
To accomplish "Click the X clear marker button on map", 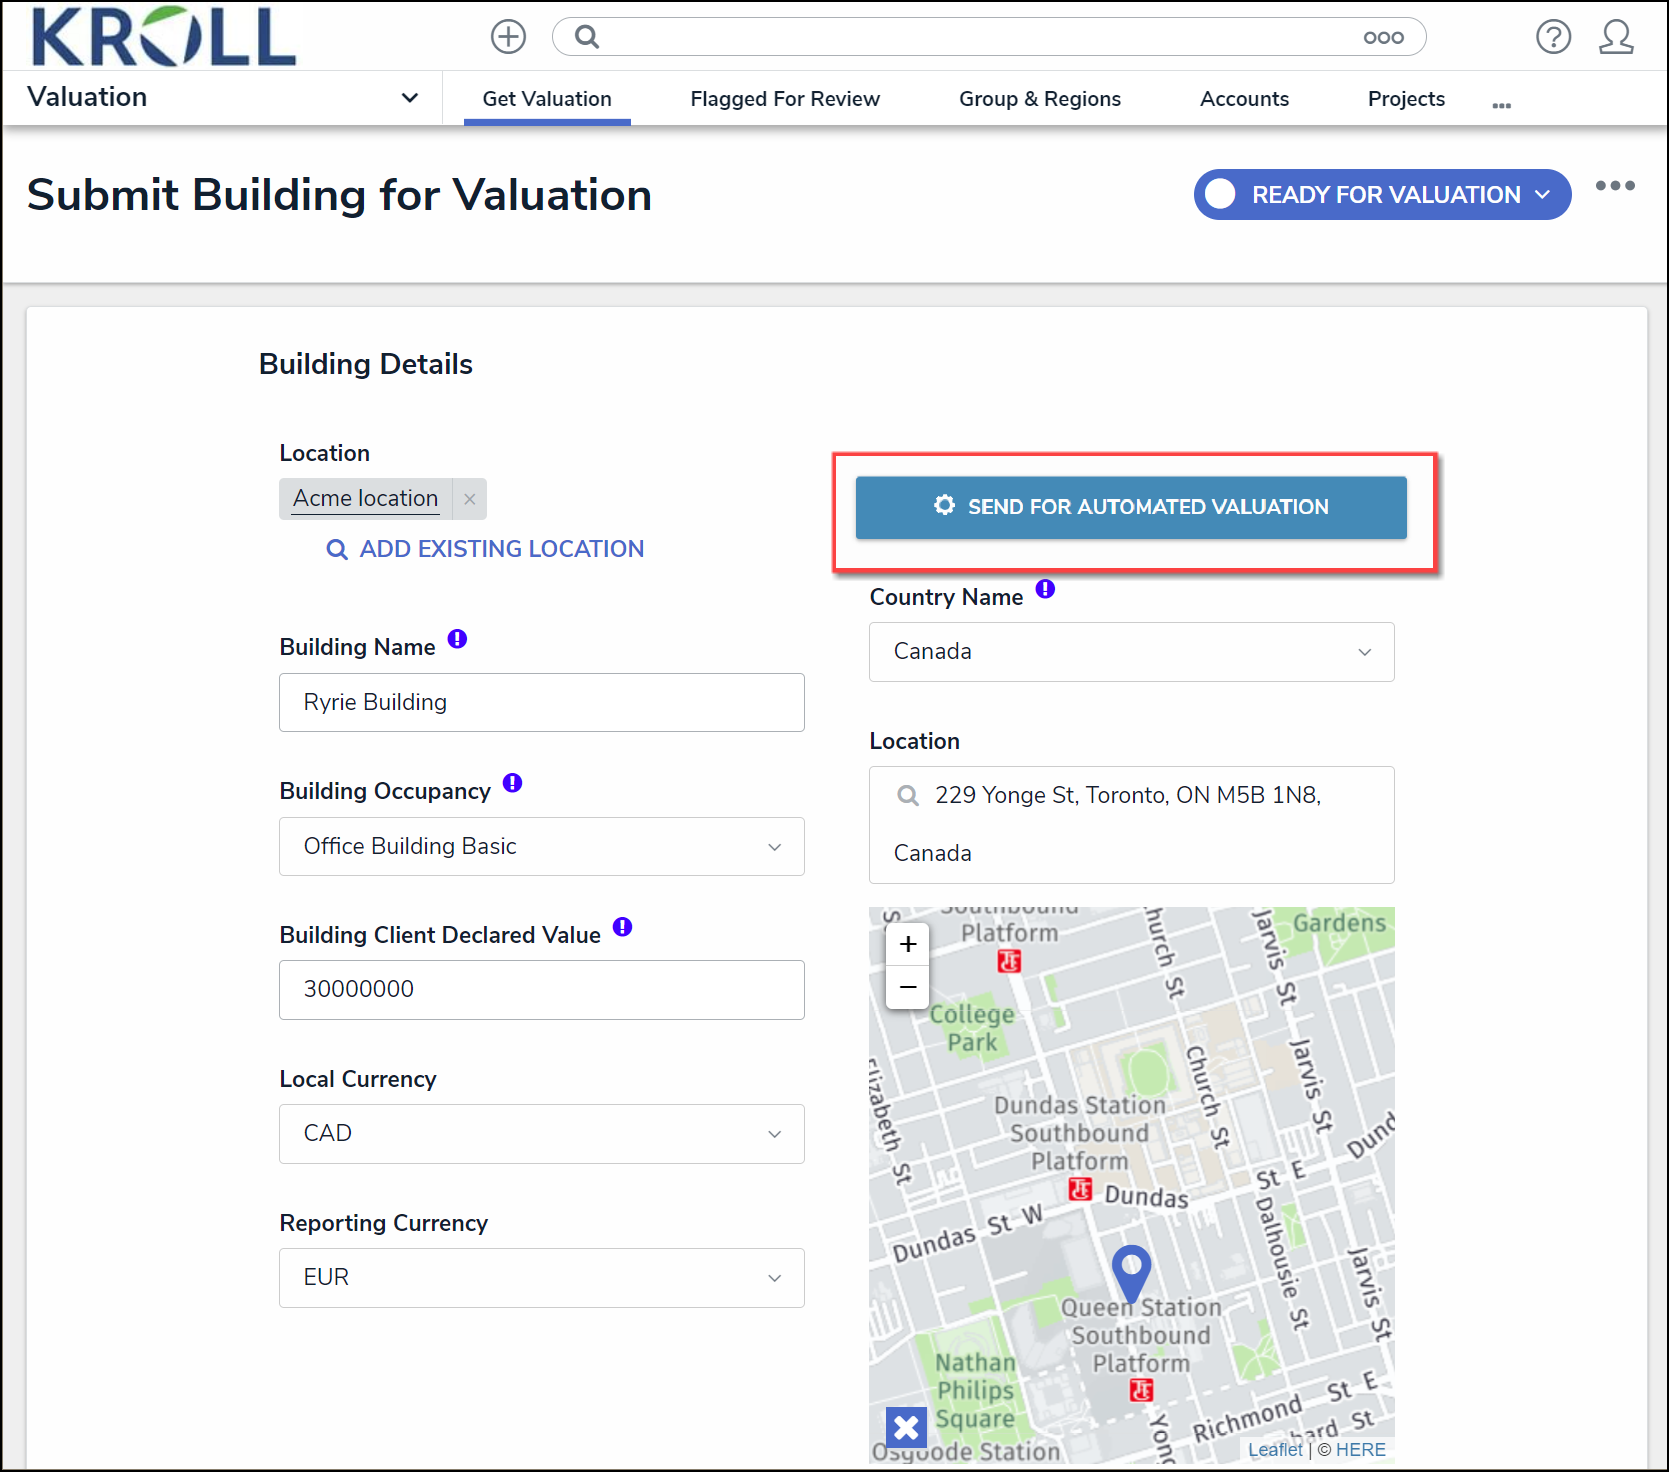I will point(906,1427).
